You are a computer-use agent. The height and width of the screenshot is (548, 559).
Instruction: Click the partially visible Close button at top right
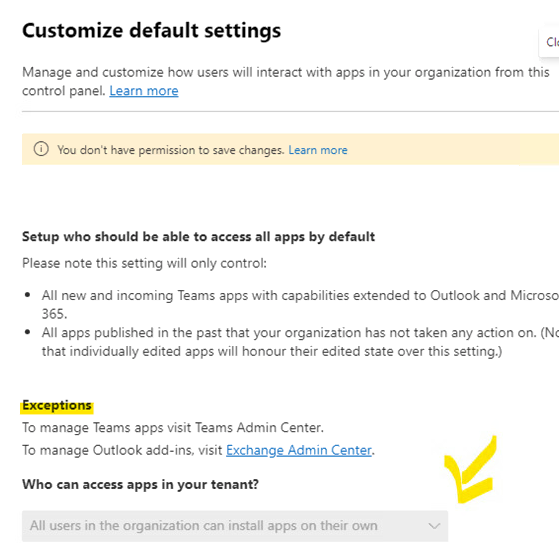click(550, 42)
